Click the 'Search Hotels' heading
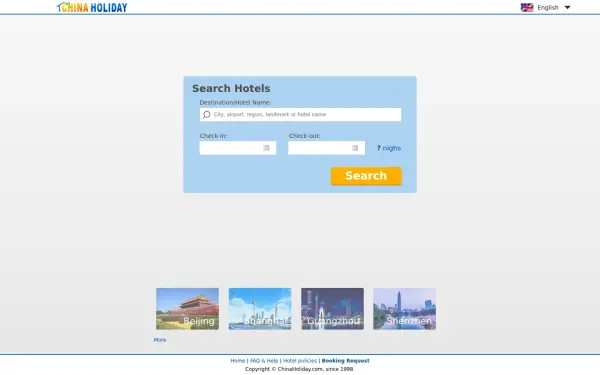Image resolution: width=600 pixels, height=375 pixels. (x=231, y=88)
